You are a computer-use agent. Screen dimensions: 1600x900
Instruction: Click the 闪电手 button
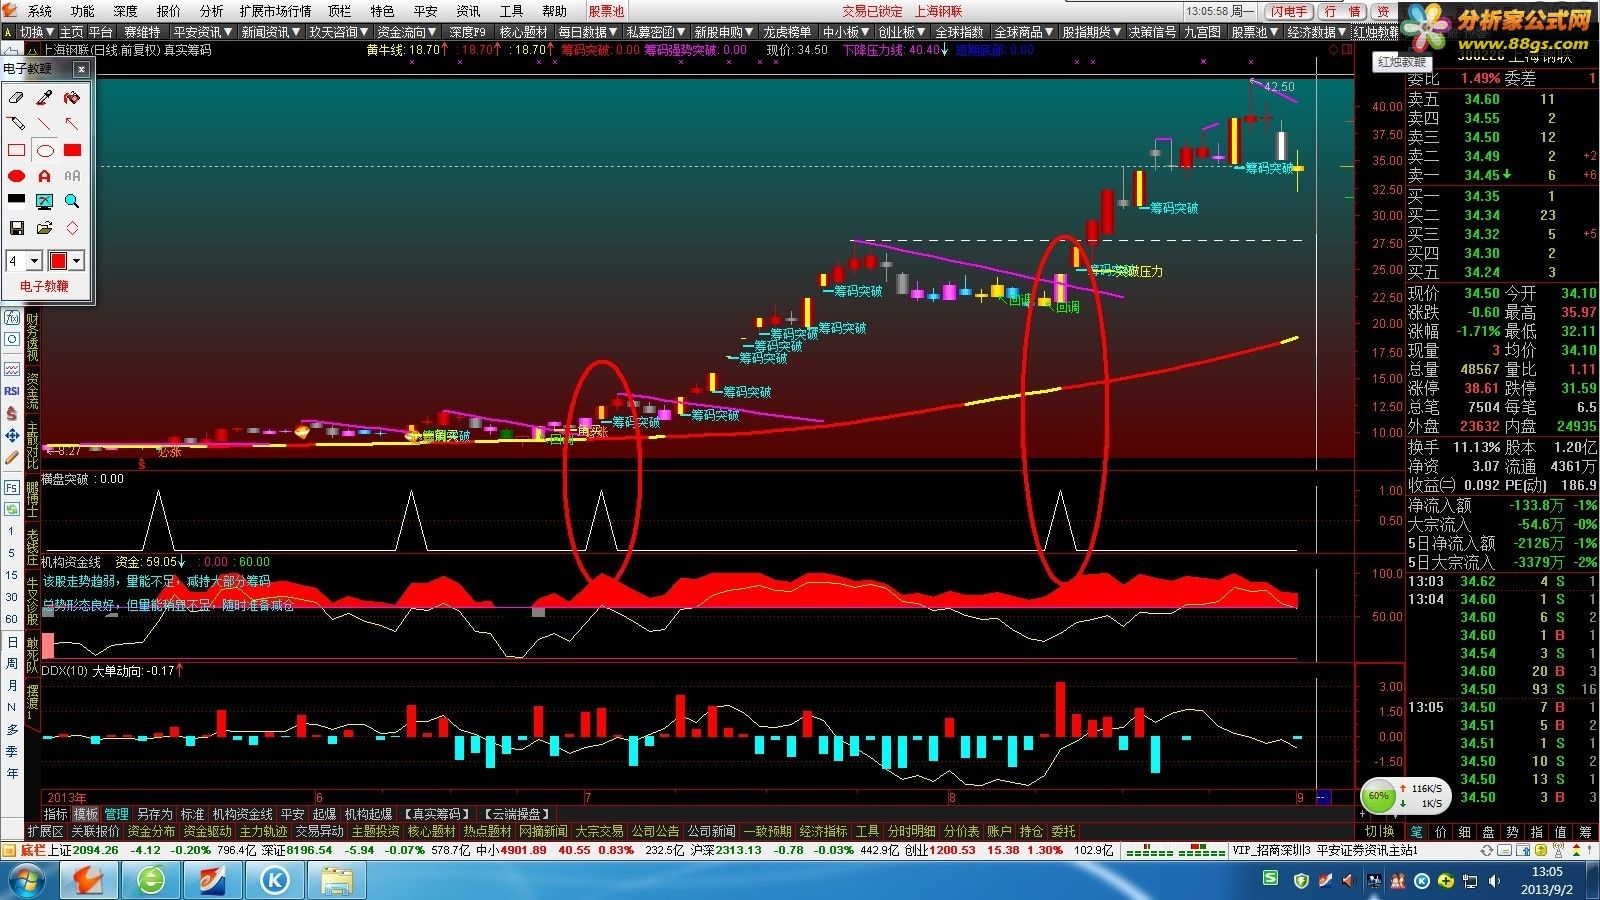pyautogui.click(x=1289, y=11)
